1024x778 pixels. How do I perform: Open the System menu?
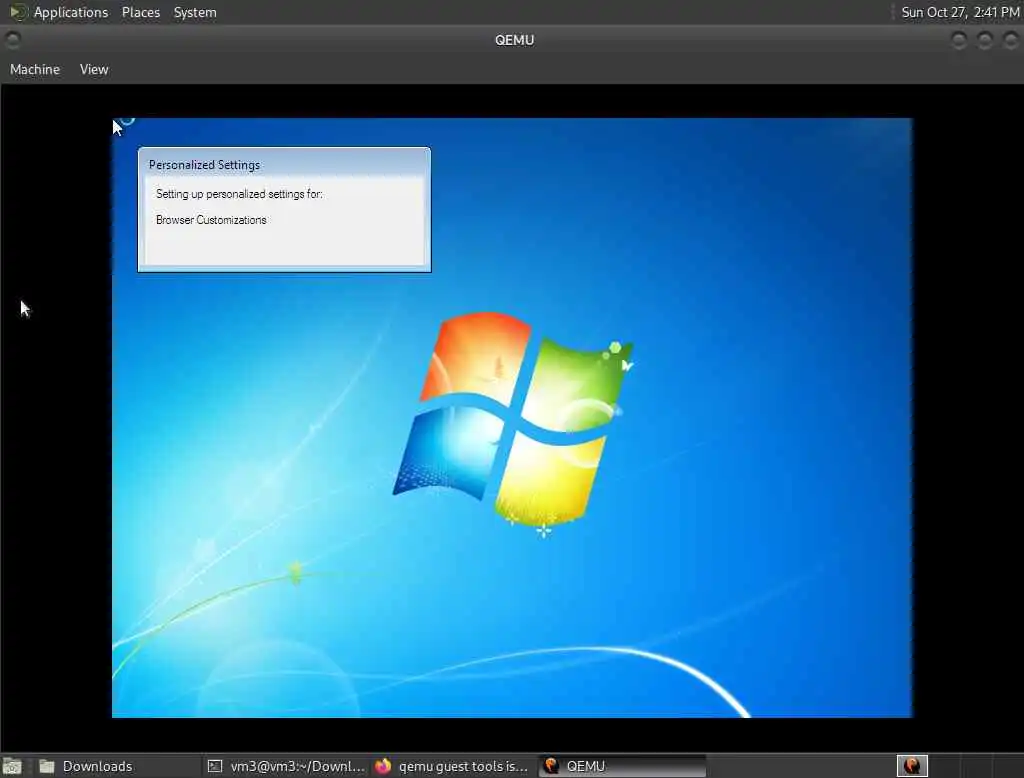[195, 12]
